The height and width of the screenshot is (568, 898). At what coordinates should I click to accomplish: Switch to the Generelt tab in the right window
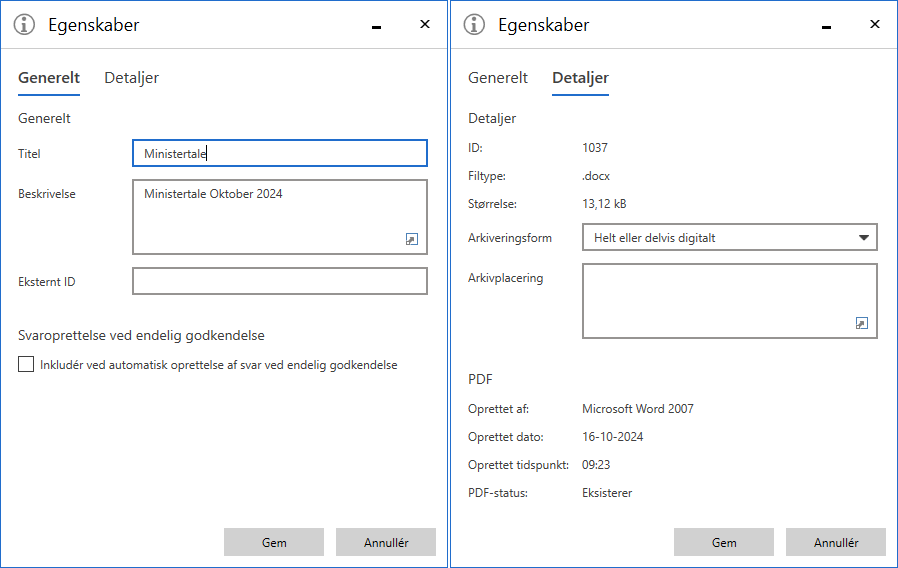click(498, 78)
